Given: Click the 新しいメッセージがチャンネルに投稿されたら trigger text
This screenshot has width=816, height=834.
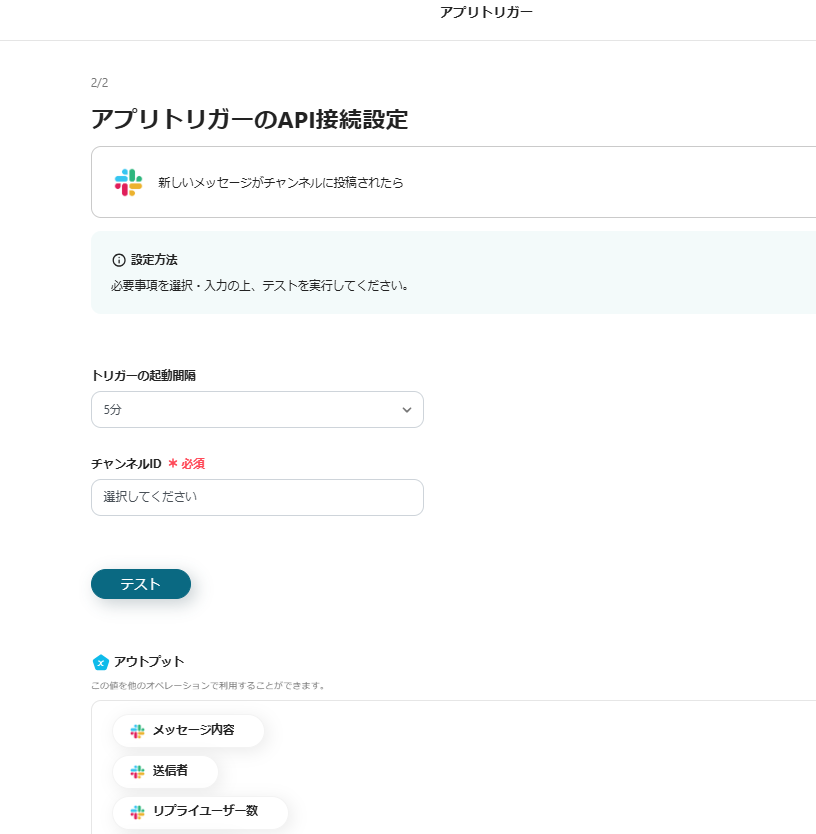Looking at the screenshot, I should click(x=280, y=183).
